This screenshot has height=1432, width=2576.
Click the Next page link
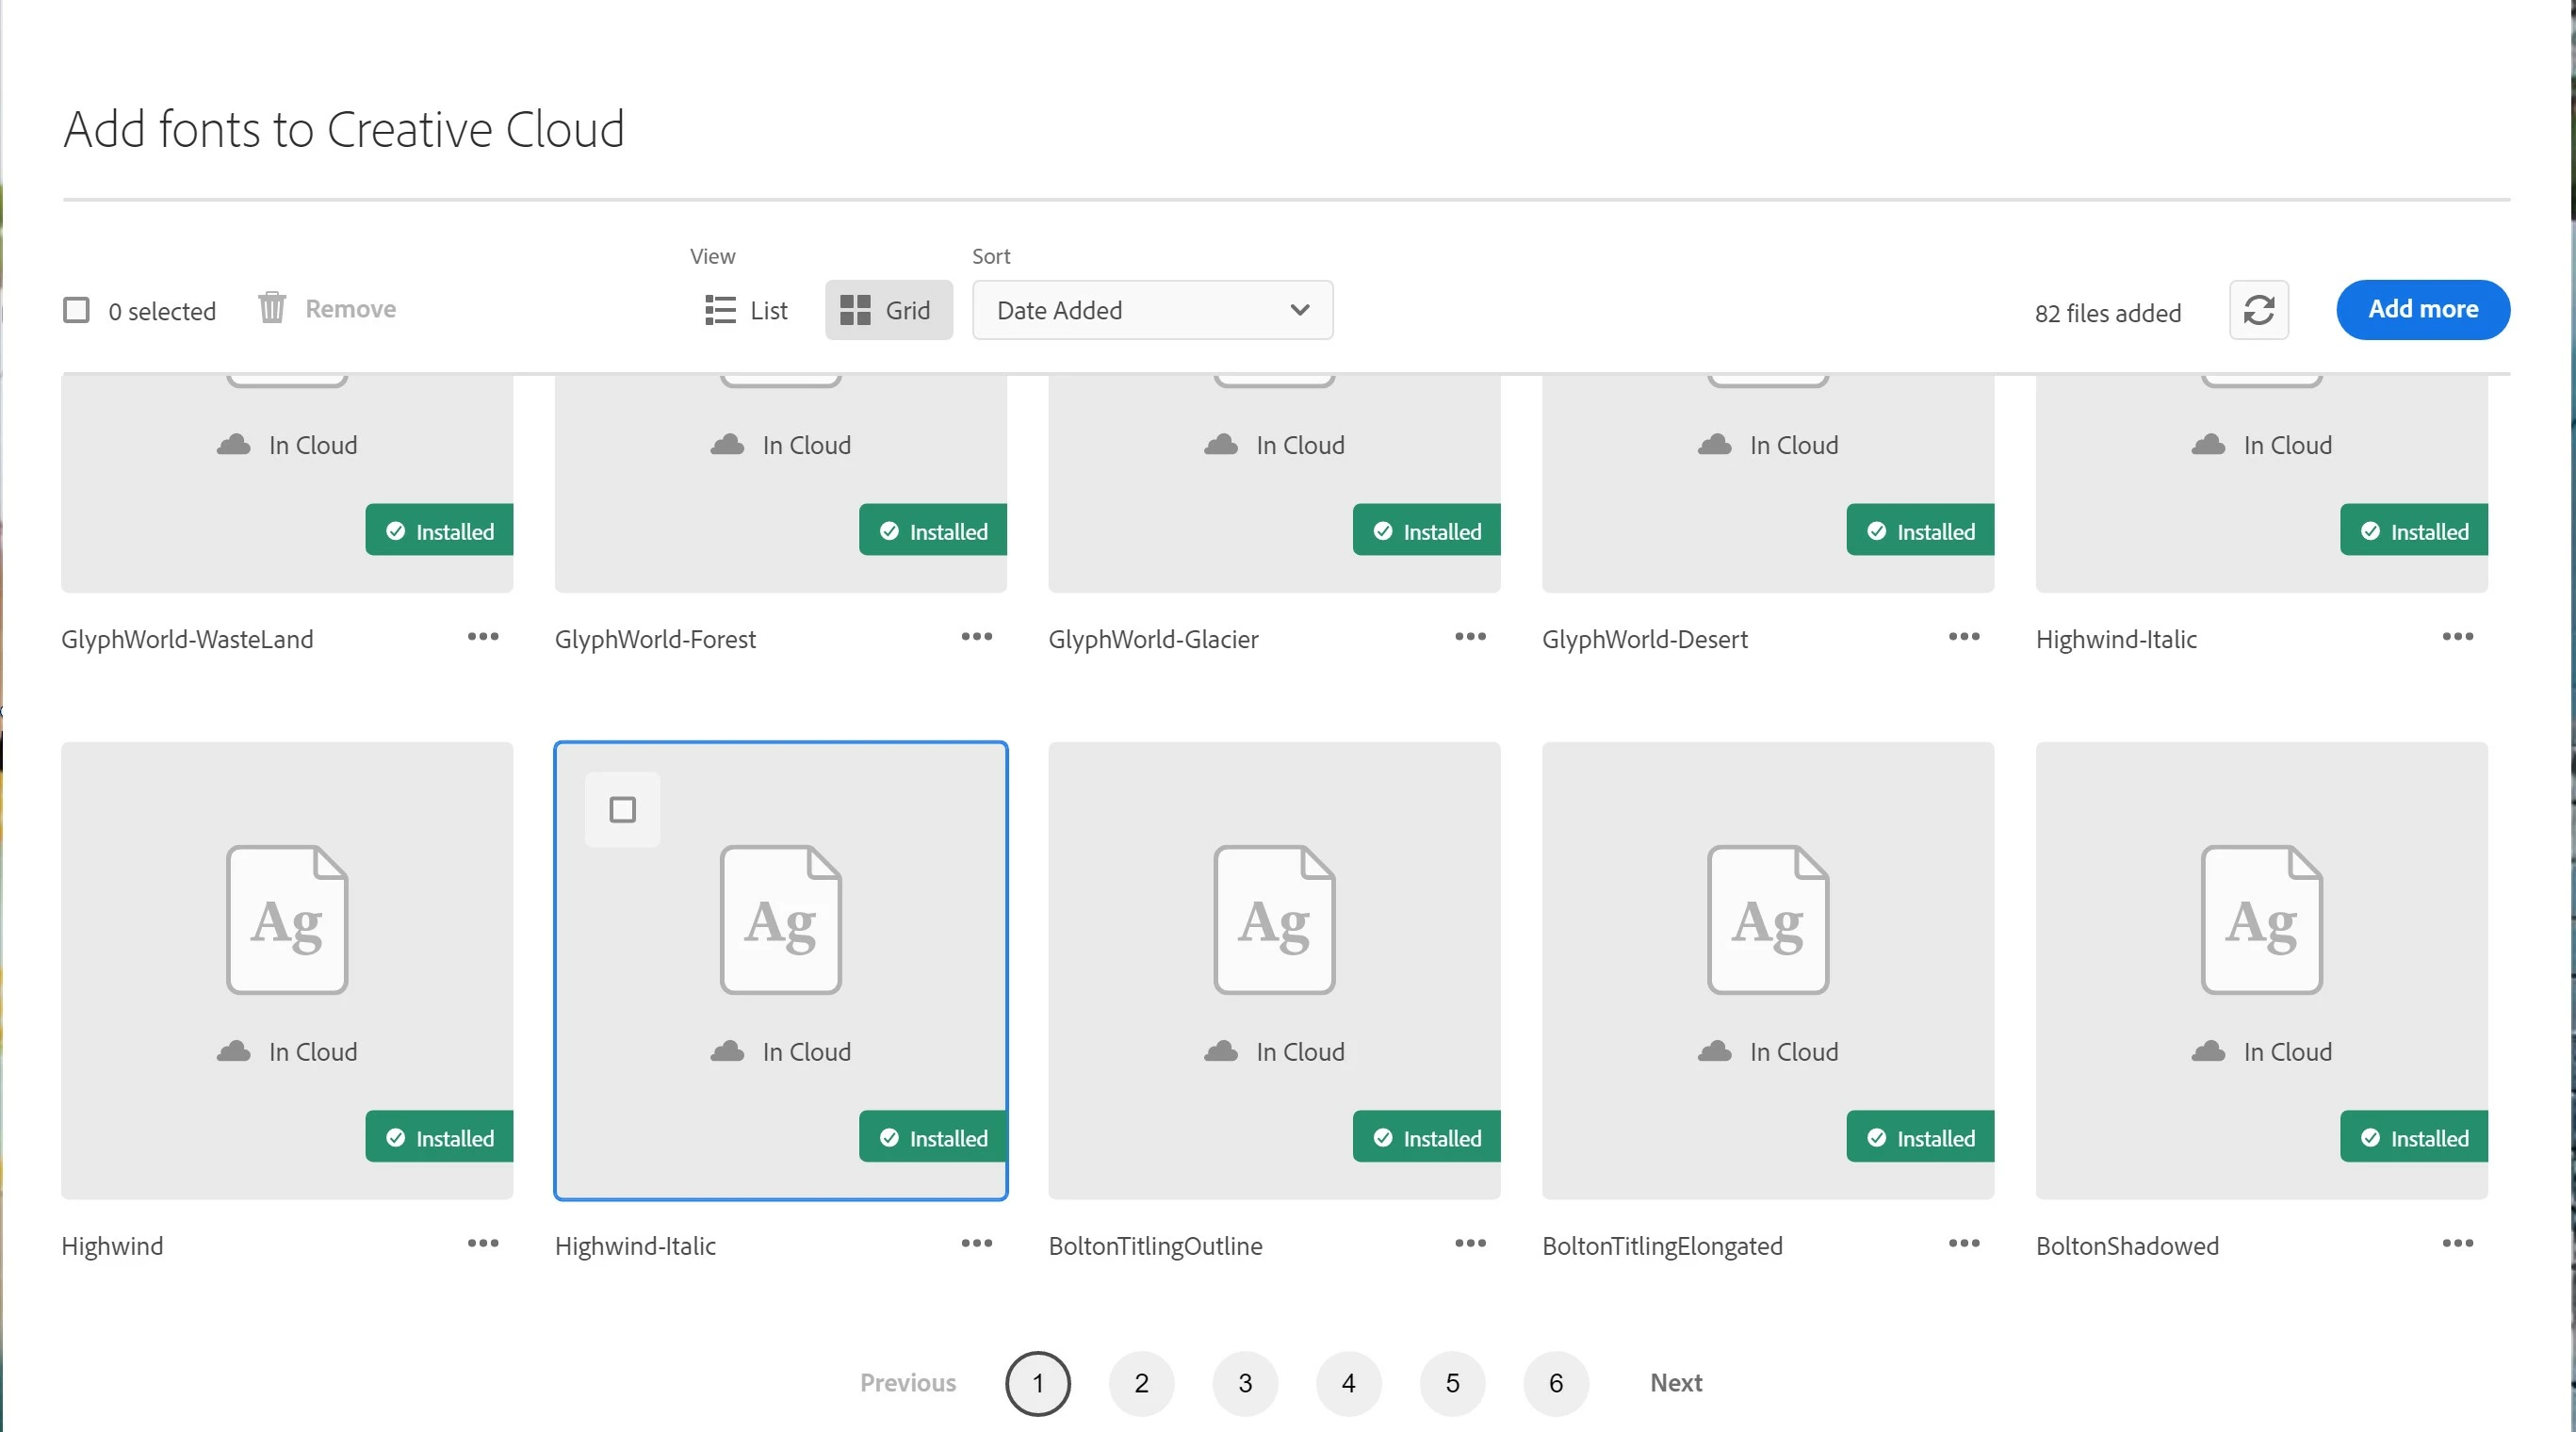pos(1675,1383)
